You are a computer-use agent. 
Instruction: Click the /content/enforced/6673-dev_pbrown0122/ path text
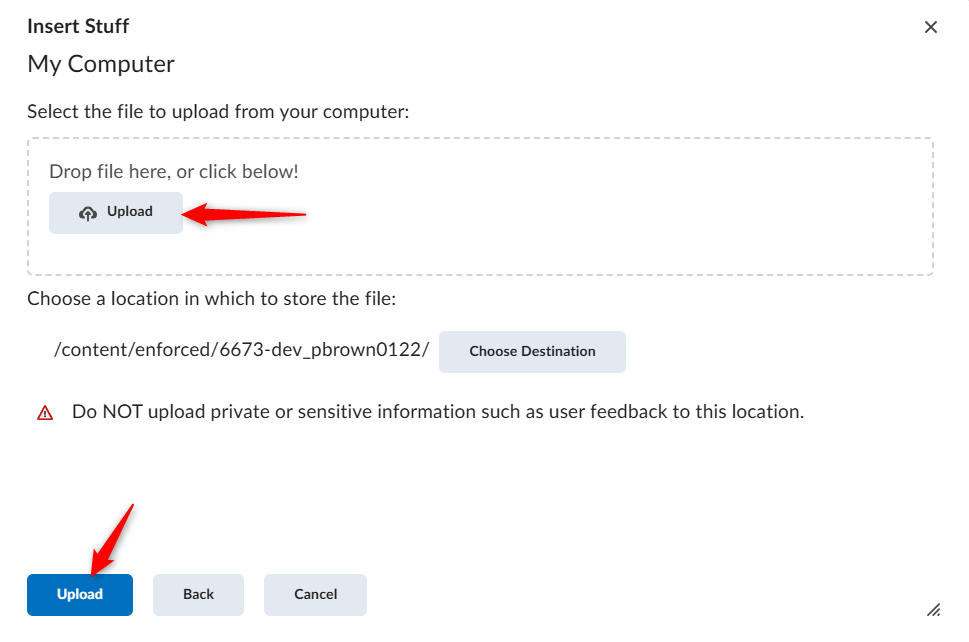241,350
